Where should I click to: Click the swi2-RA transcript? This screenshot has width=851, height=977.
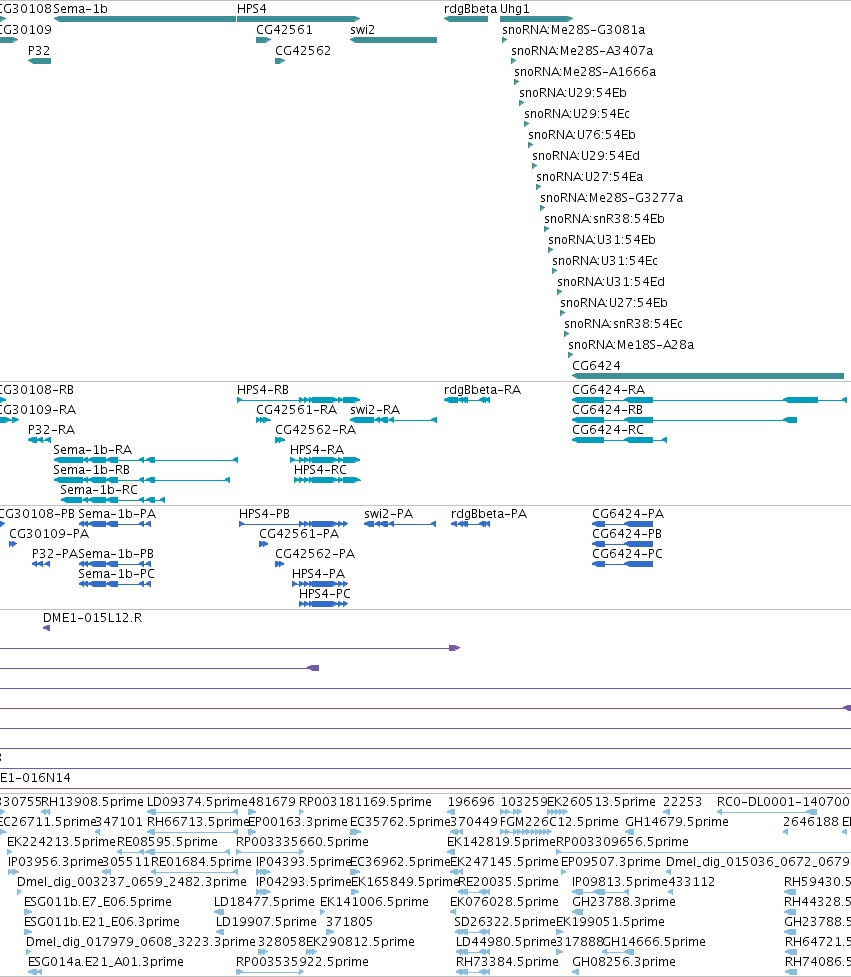click(393, 420)
